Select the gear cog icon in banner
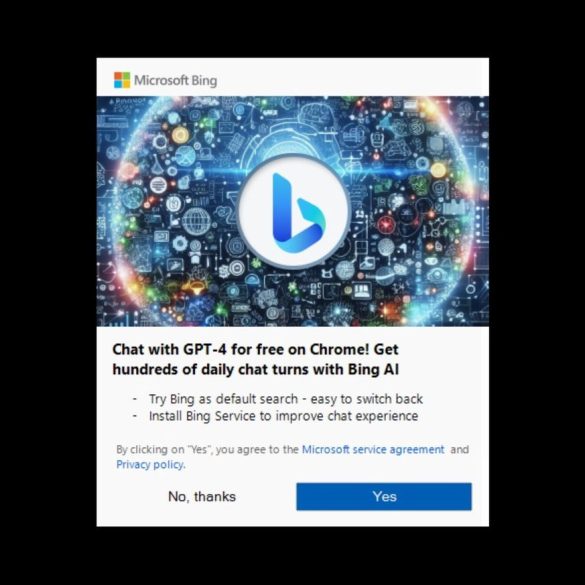Screen dimensions: 585x585 click(180, 244)
